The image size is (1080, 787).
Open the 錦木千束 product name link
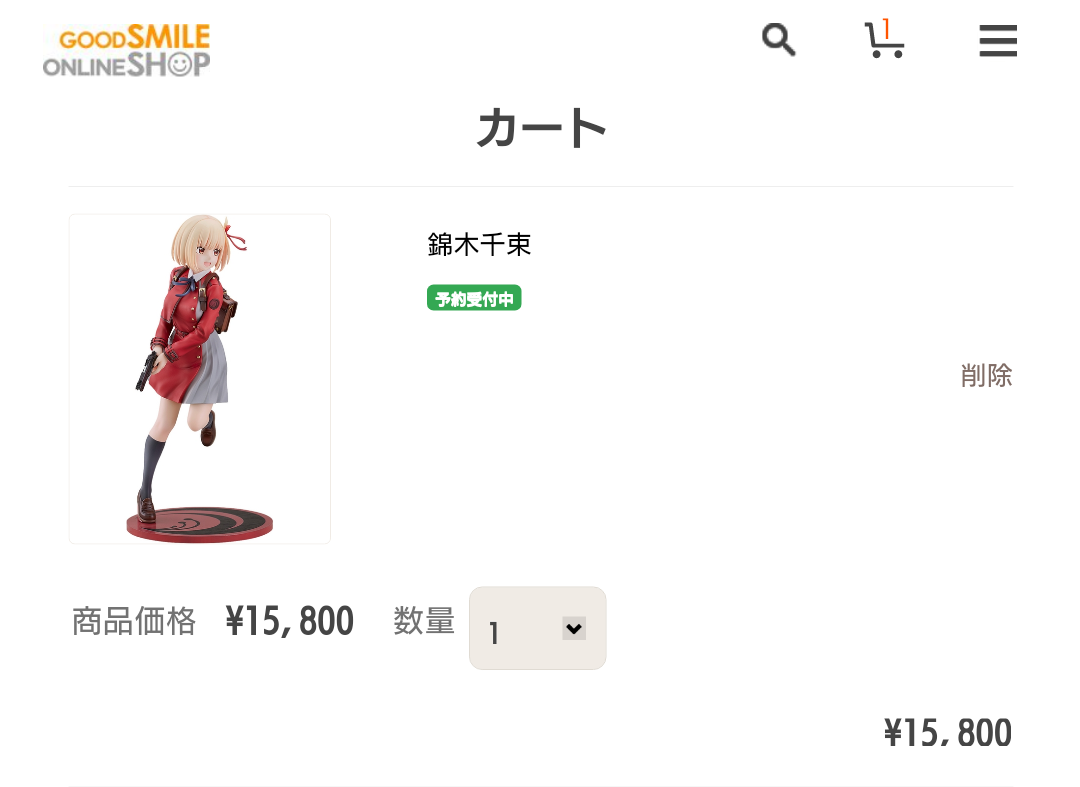click(x=479, y=245)
